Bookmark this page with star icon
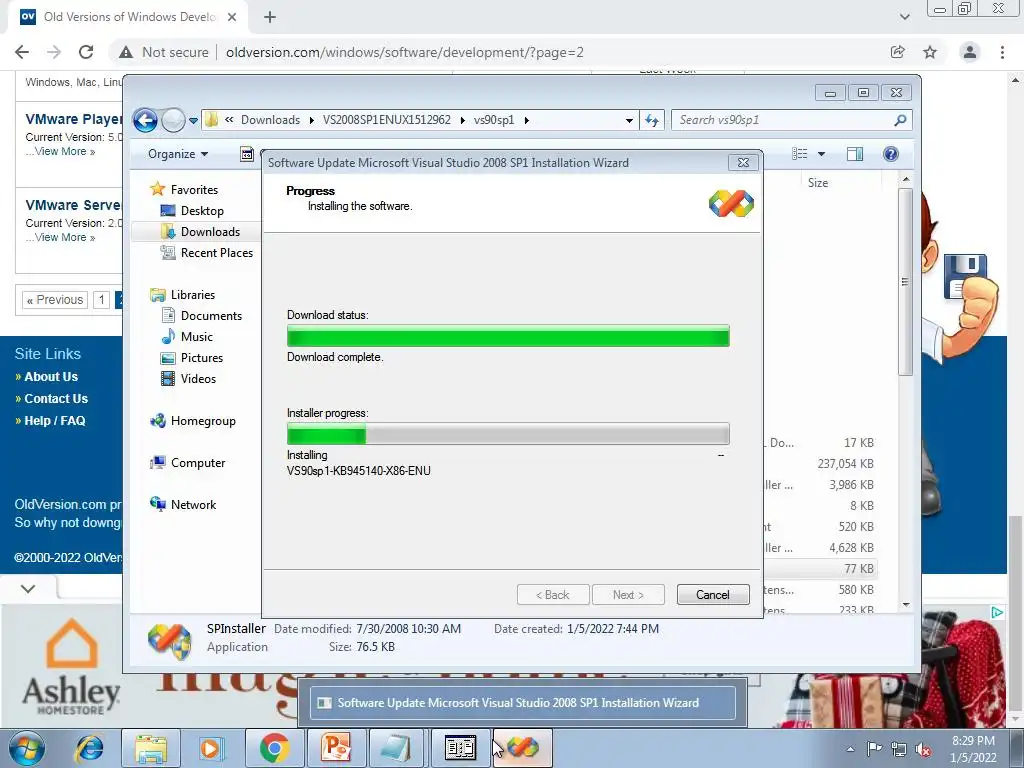This screenshot has height=768, width=1024. (x=930, y=52)
